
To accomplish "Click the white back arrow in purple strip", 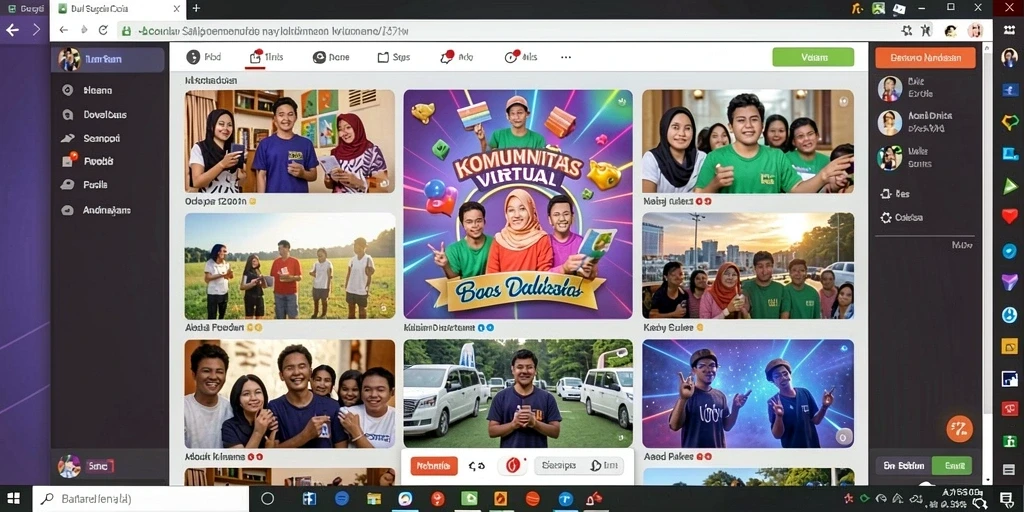I will click(x=12, y=30).
